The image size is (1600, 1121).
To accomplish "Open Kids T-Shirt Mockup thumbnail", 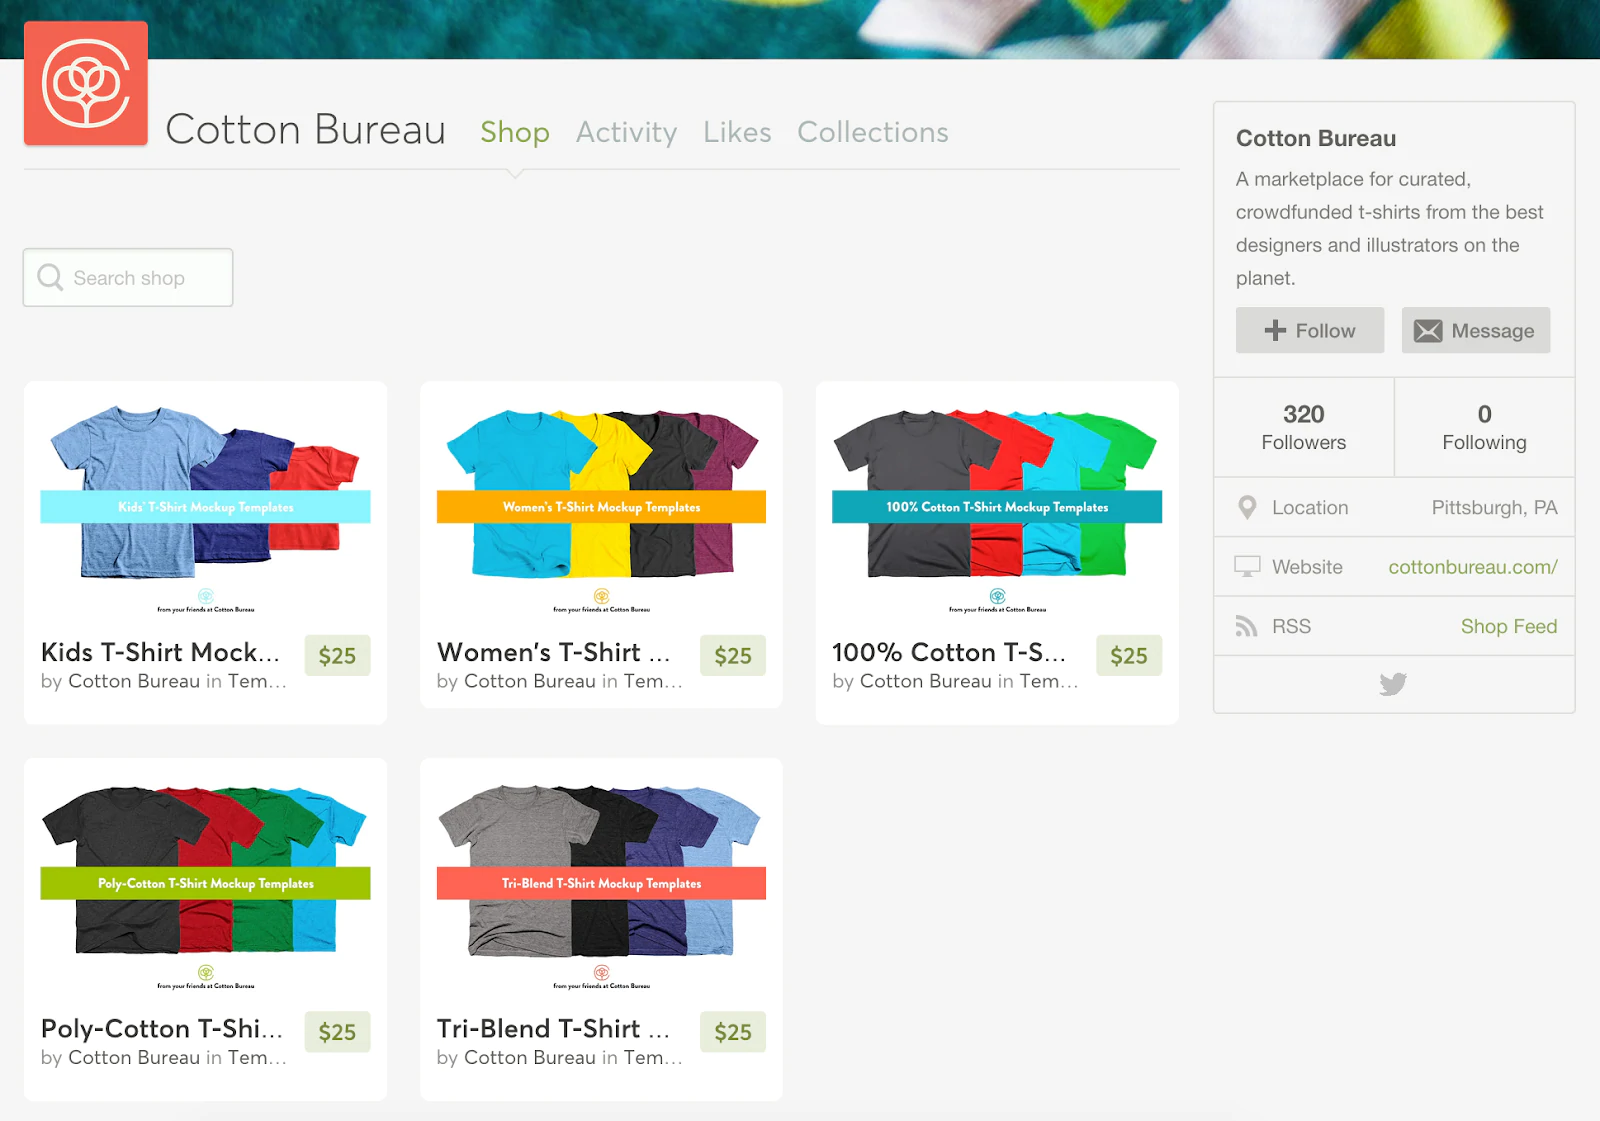I will click(x=205, y=508).
